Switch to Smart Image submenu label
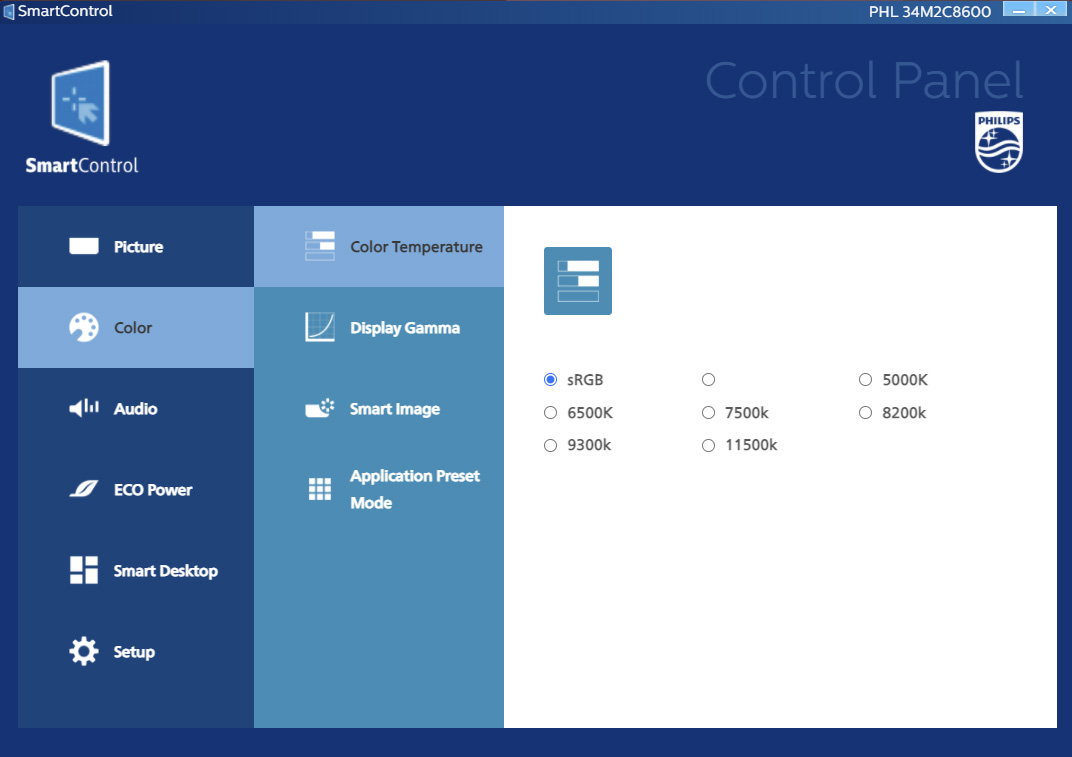The image size is (1072, 757). click(394, 409)
